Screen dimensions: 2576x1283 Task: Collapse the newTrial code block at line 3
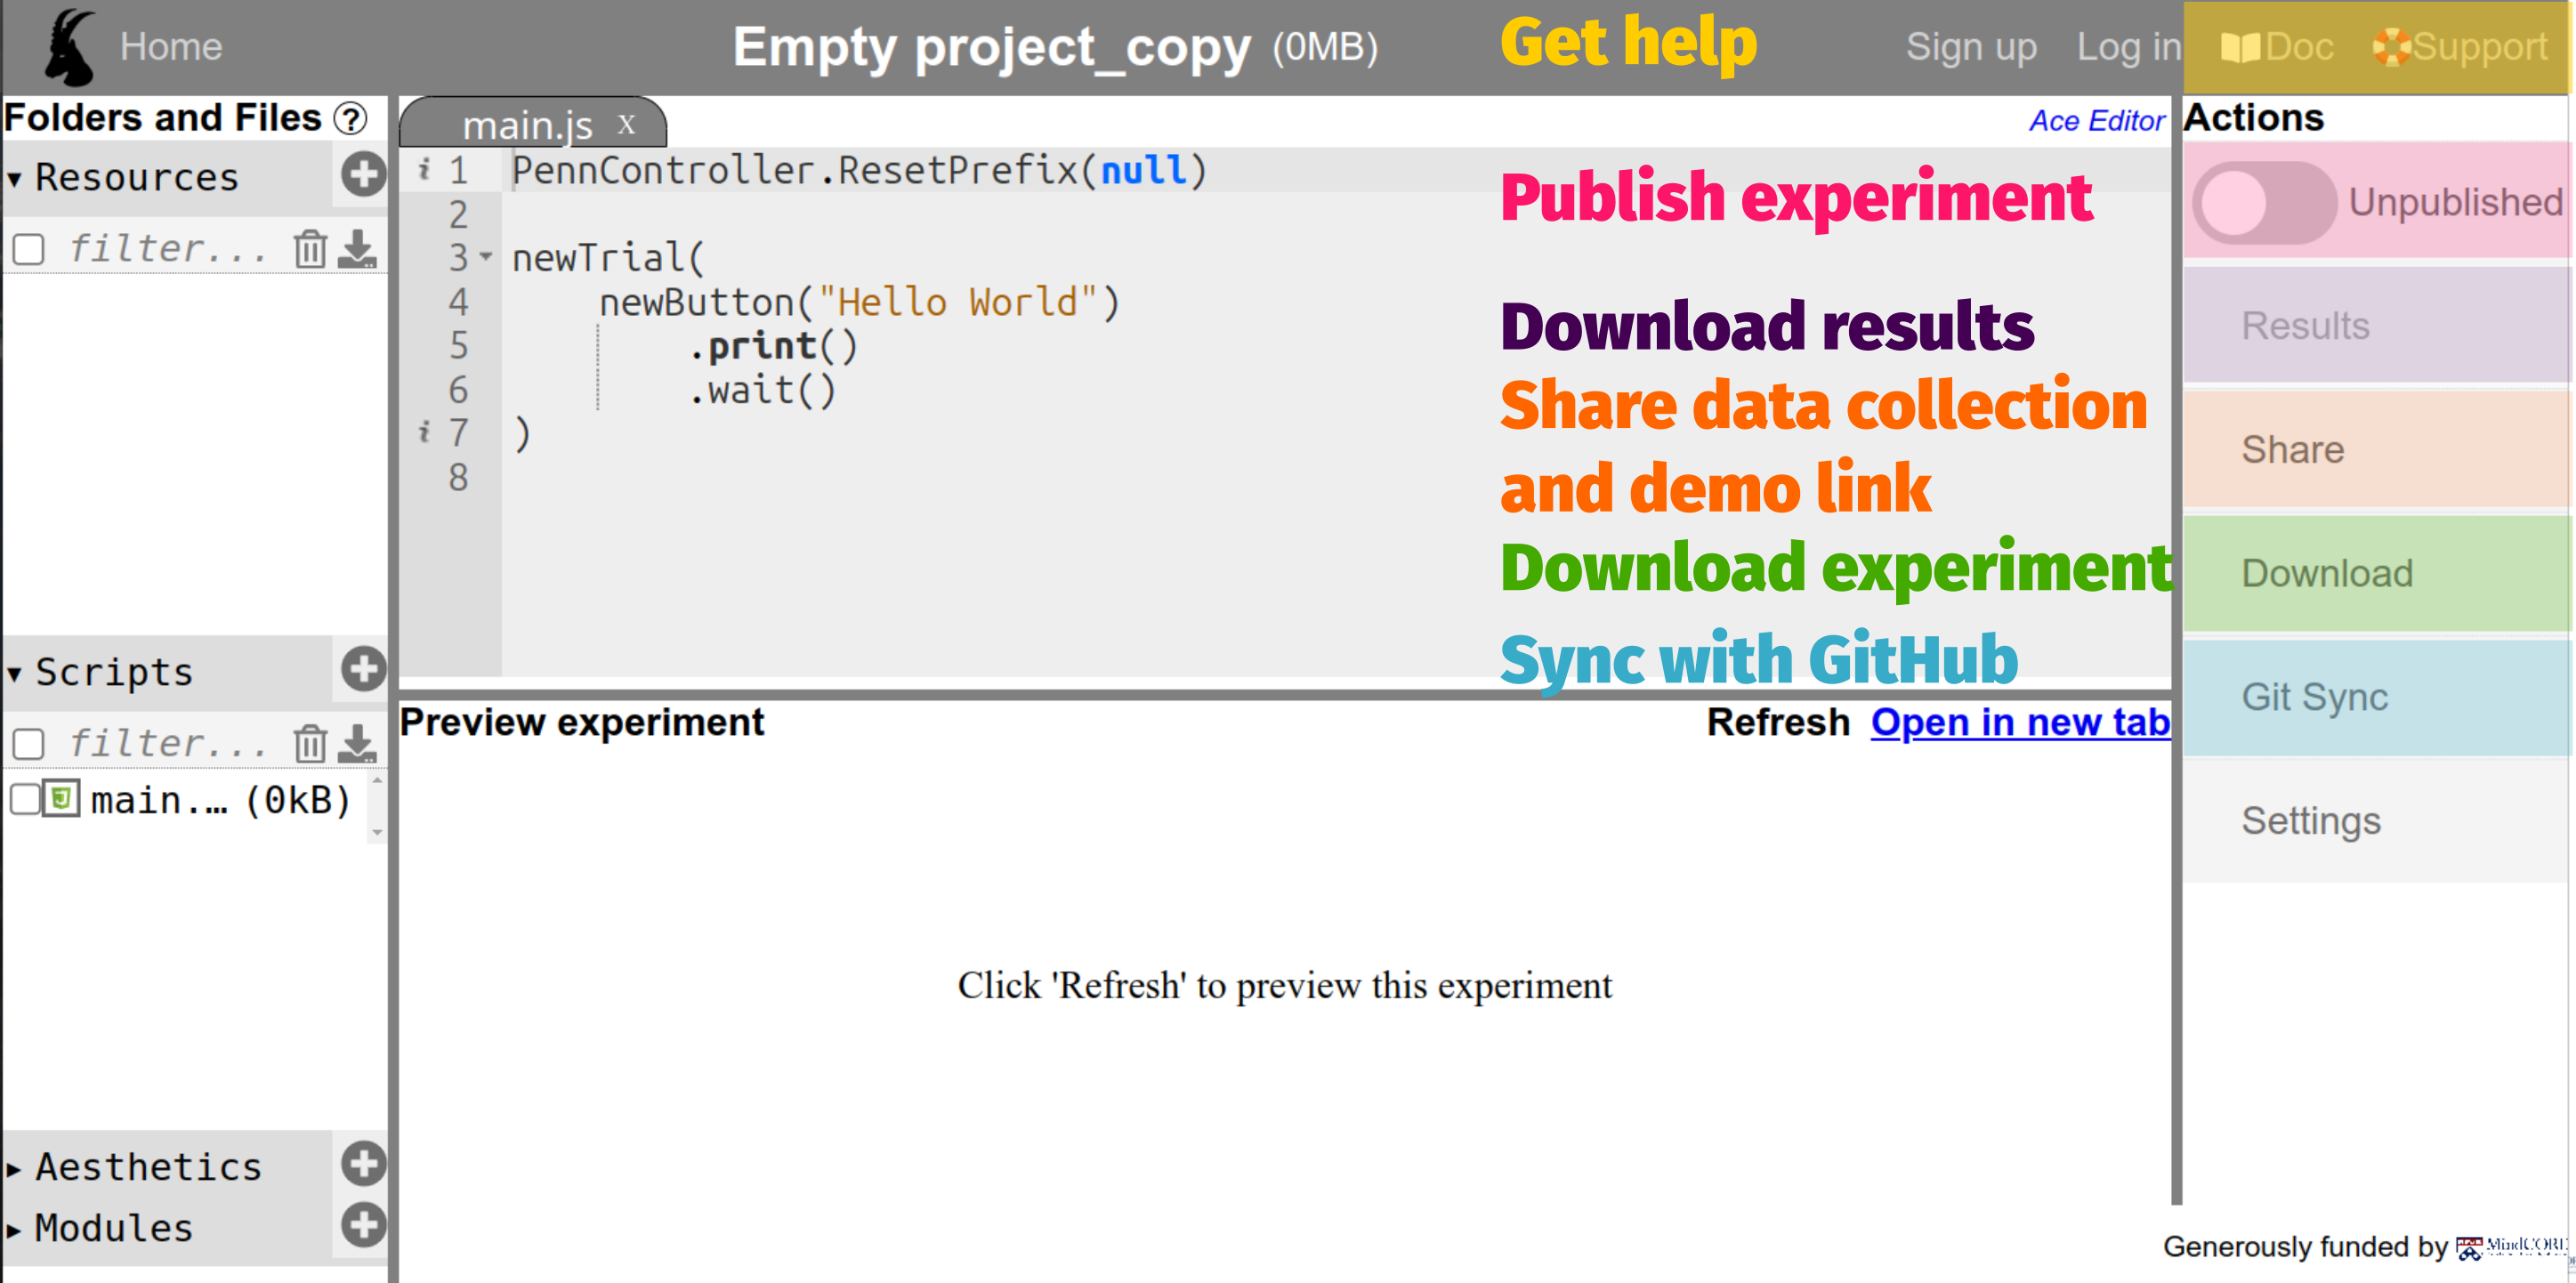pyautogui.click(x=486, y=257)
